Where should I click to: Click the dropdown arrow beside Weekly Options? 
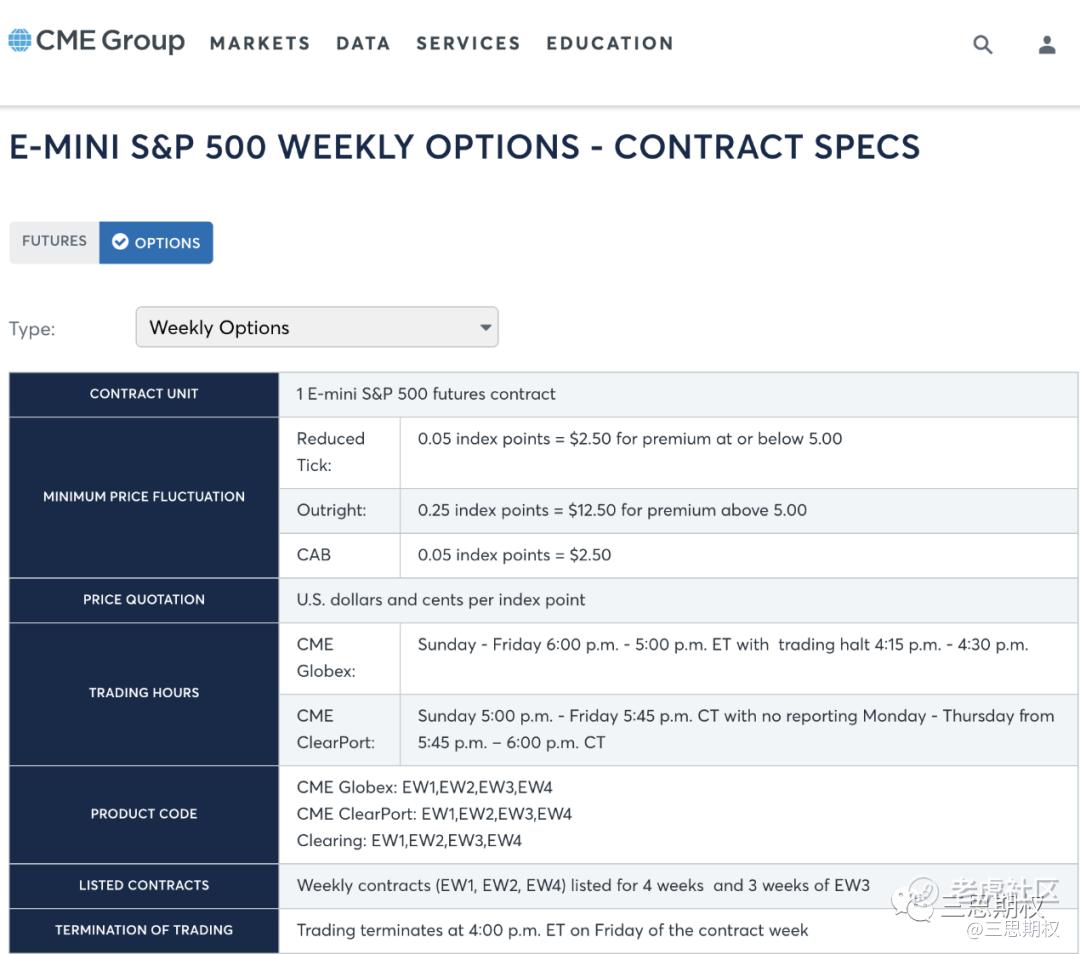[x=485, y=327]
